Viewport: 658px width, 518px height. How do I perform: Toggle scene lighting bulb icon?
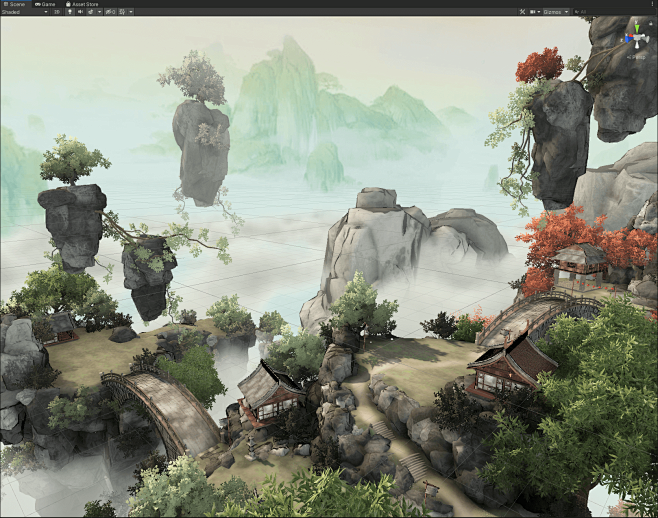70,12
